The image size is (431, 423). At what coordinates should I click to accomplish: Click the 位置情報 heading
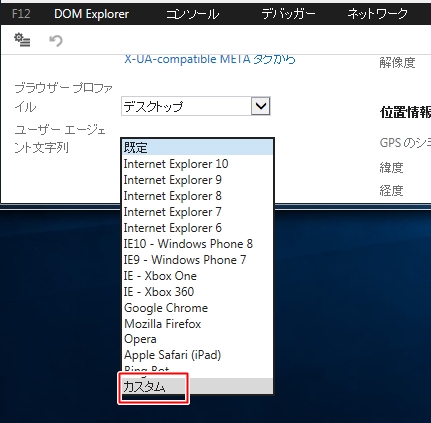(405, 113)
